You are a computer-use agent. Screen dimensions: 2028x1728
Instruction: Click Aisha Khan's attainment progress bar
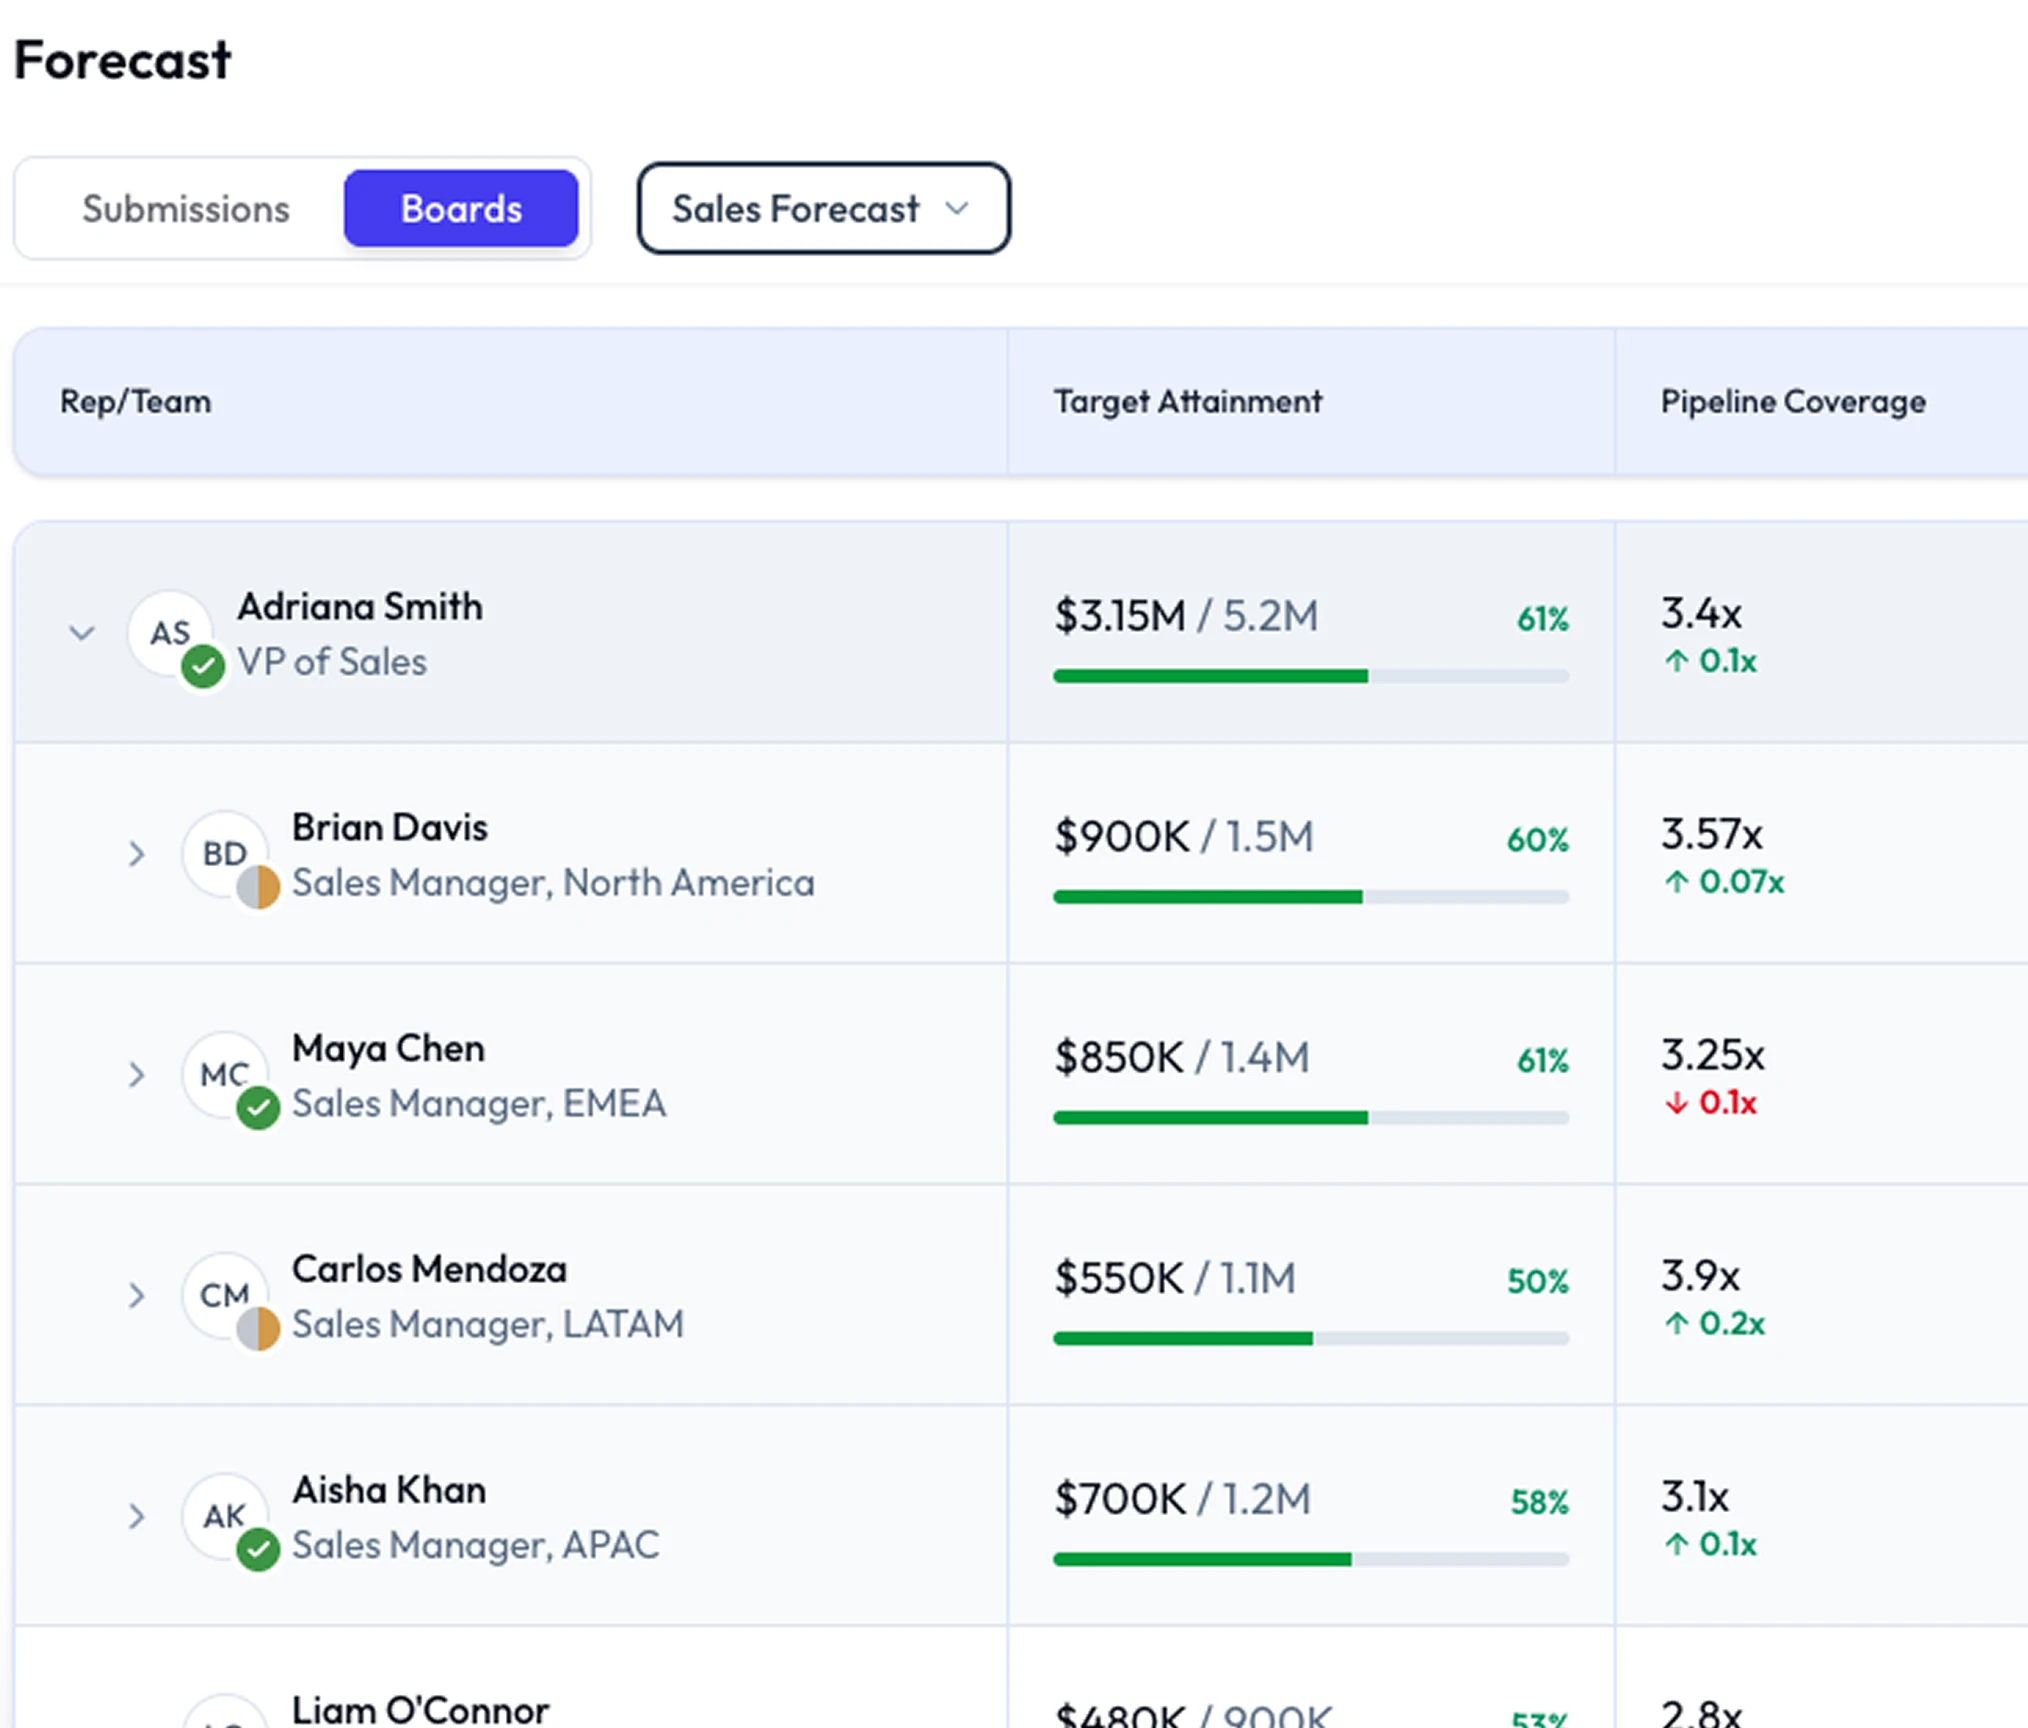click(x=1311, y=1560)
